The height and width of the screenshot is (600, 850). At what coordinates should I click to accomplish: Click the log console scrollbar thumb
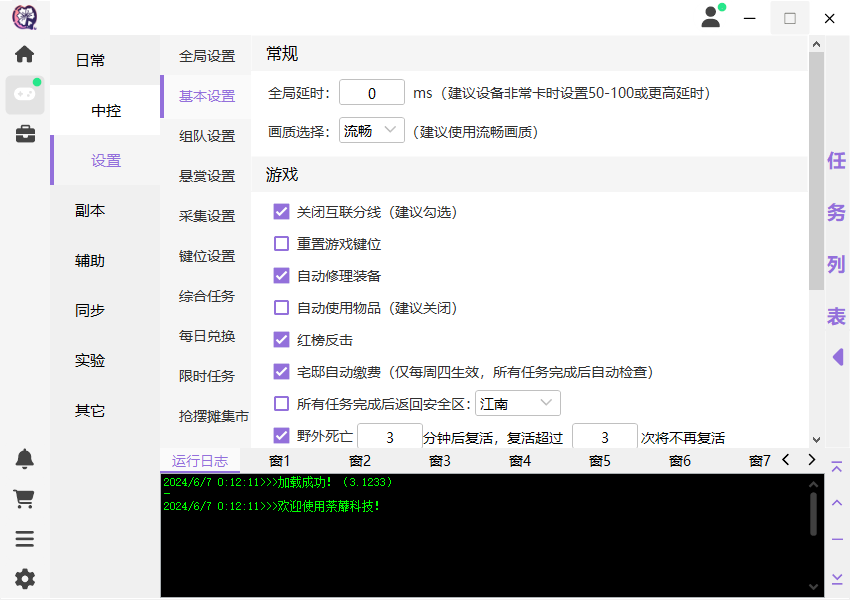point(814,514)
